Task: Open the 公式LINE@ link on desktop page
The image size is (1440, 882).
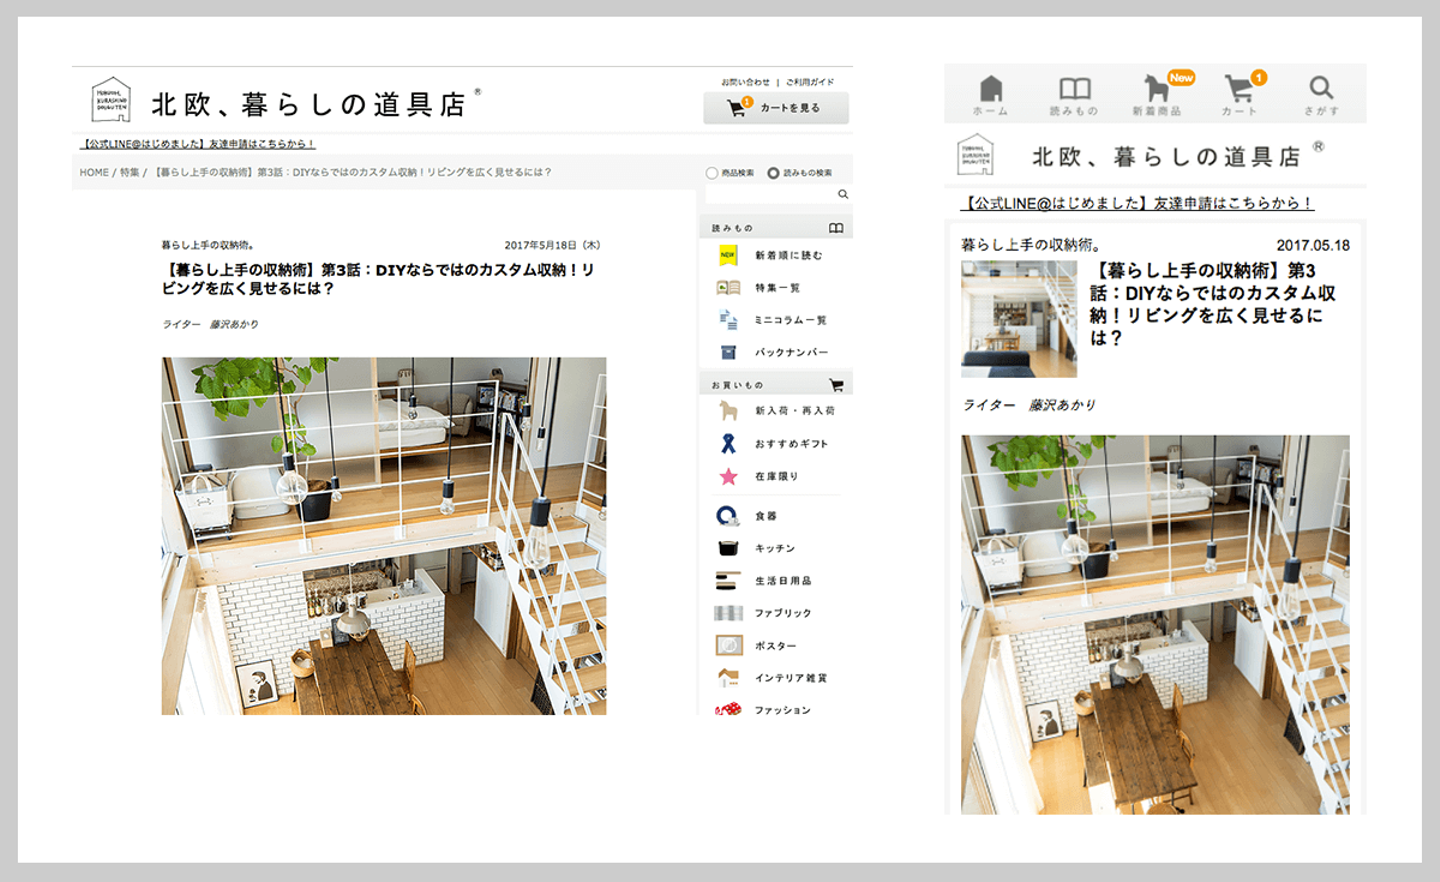Action: [198, 144]
